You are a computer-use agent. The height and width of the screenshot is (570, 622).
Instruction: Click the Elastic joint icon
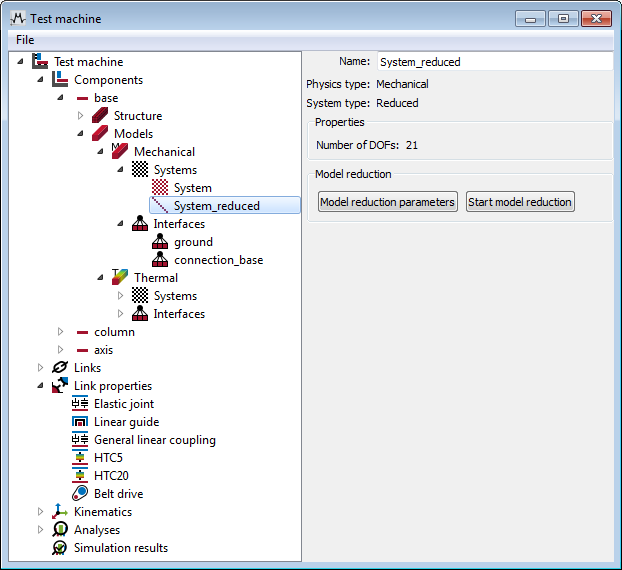tap(80, 403)
